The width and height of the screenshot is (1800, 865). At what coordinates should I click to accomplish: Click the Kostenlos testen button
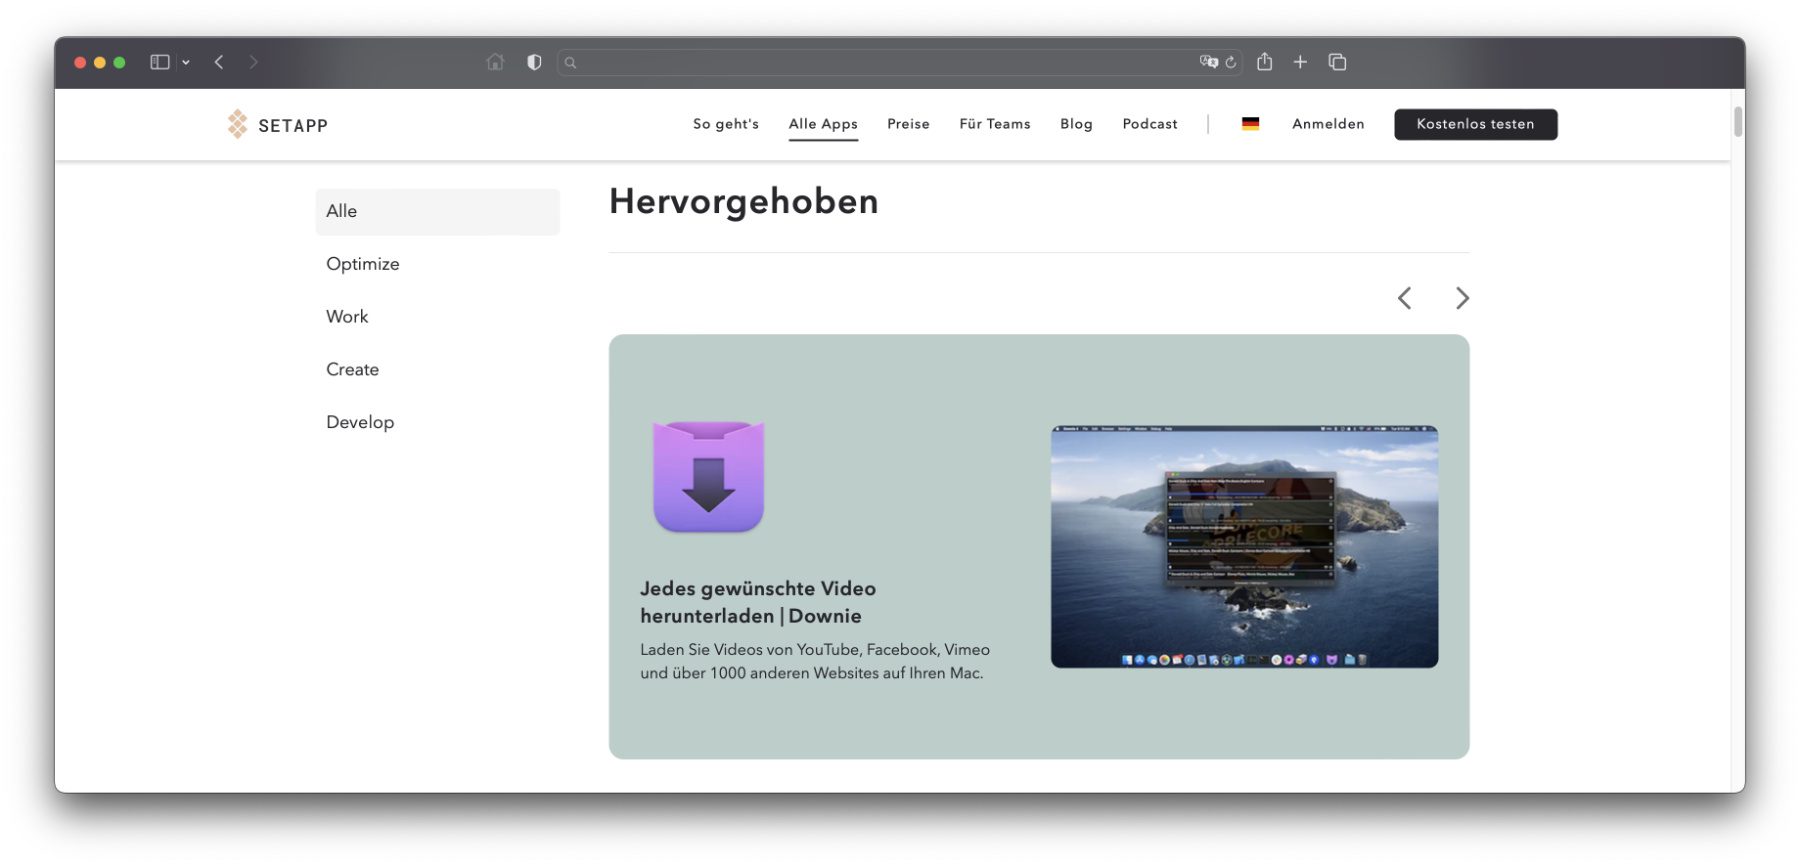pyautogui.click(x=1475, y=124)
